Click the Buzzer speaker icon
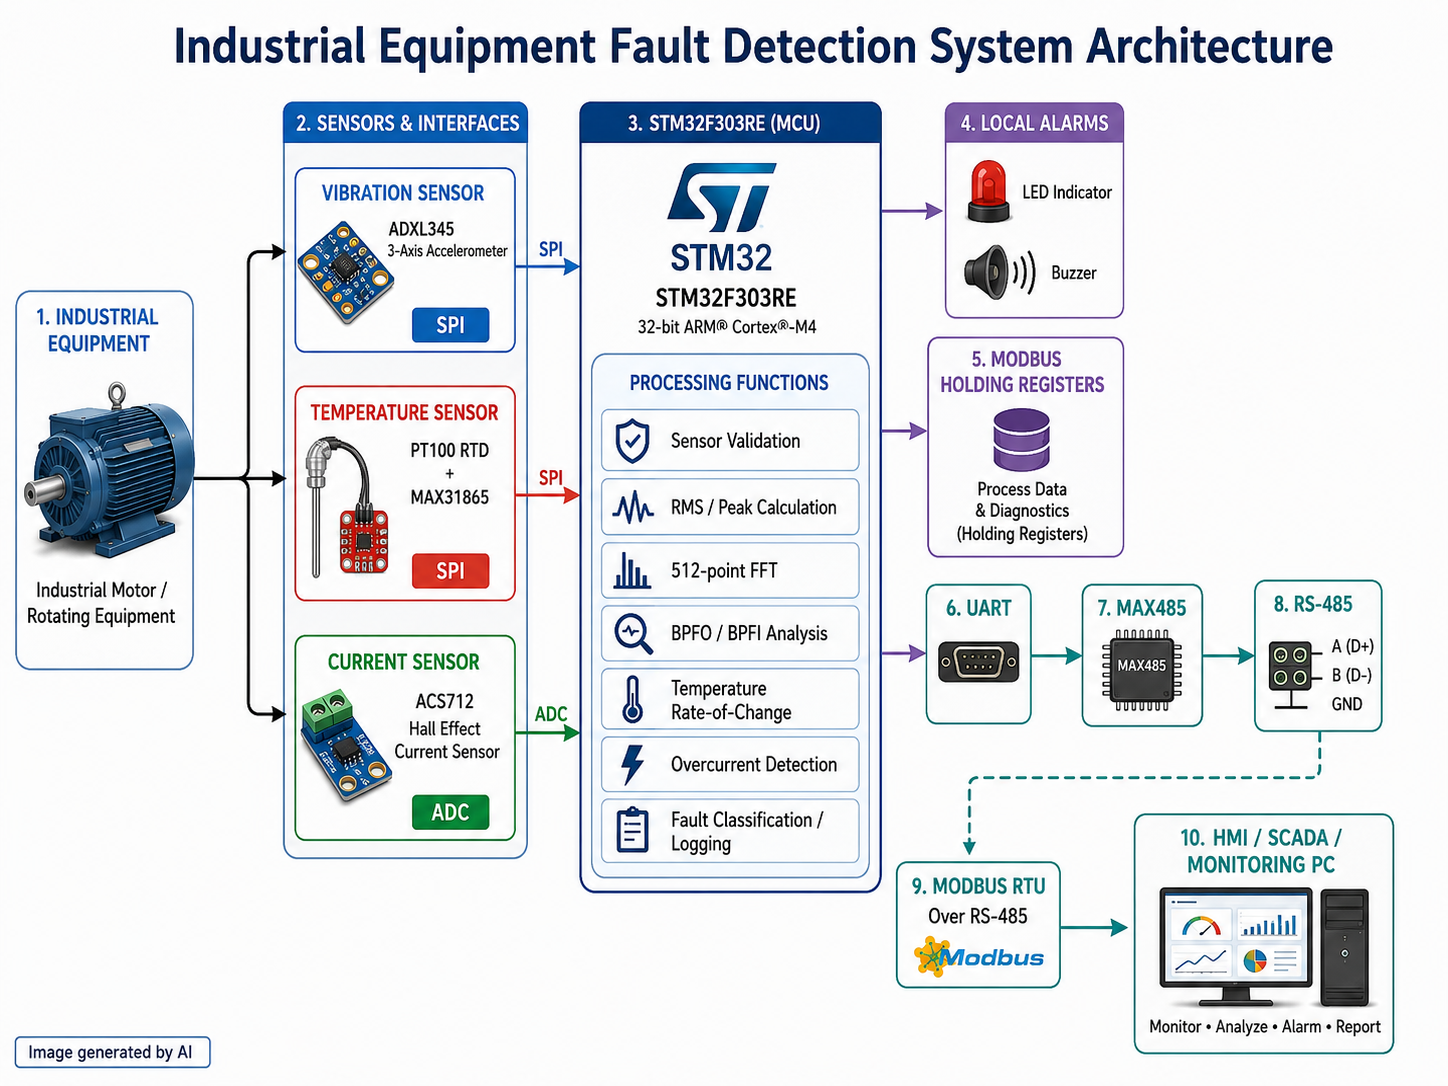This screenshot has height=1086, width=1448. 998,272
